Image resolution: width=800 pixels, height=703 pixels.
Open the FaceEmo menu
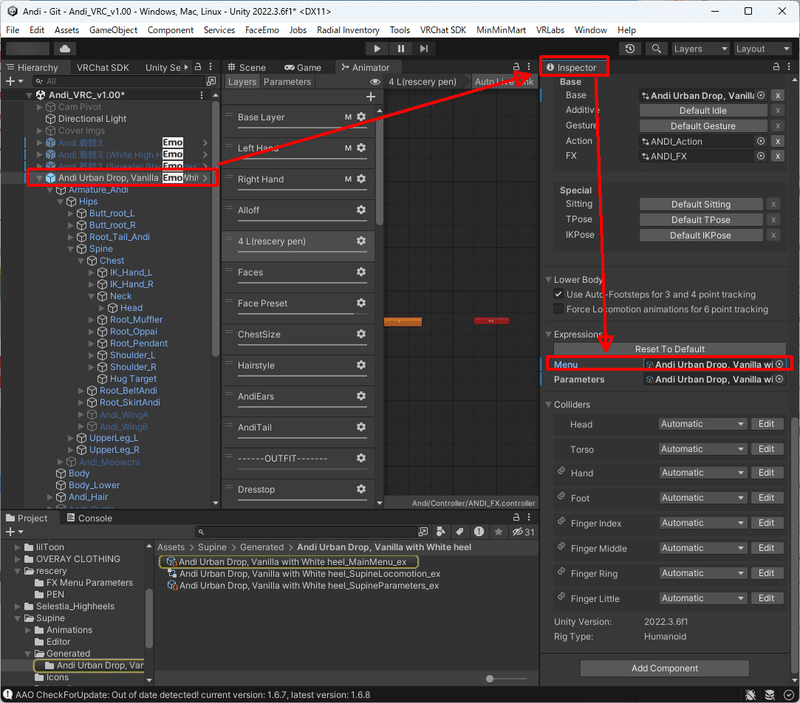(x=262, y=30)
